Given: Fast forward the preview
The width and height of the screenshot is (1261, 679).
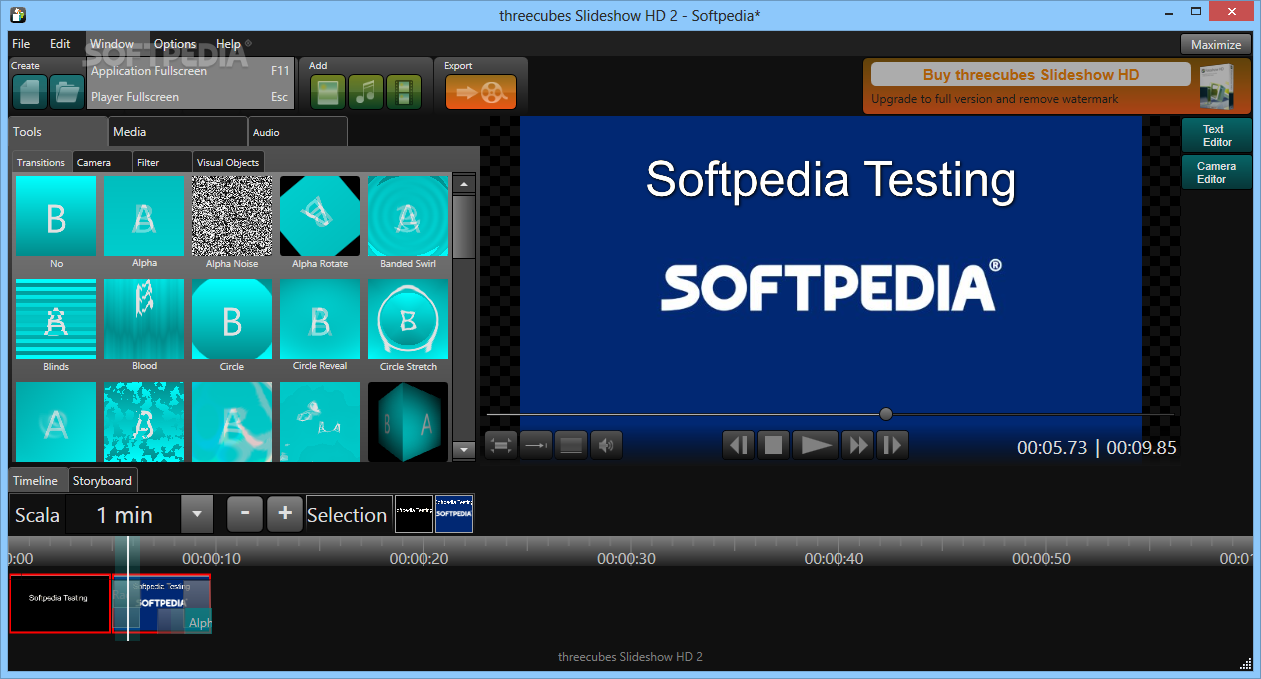Looking at the screenshot, I should [858, 445].
